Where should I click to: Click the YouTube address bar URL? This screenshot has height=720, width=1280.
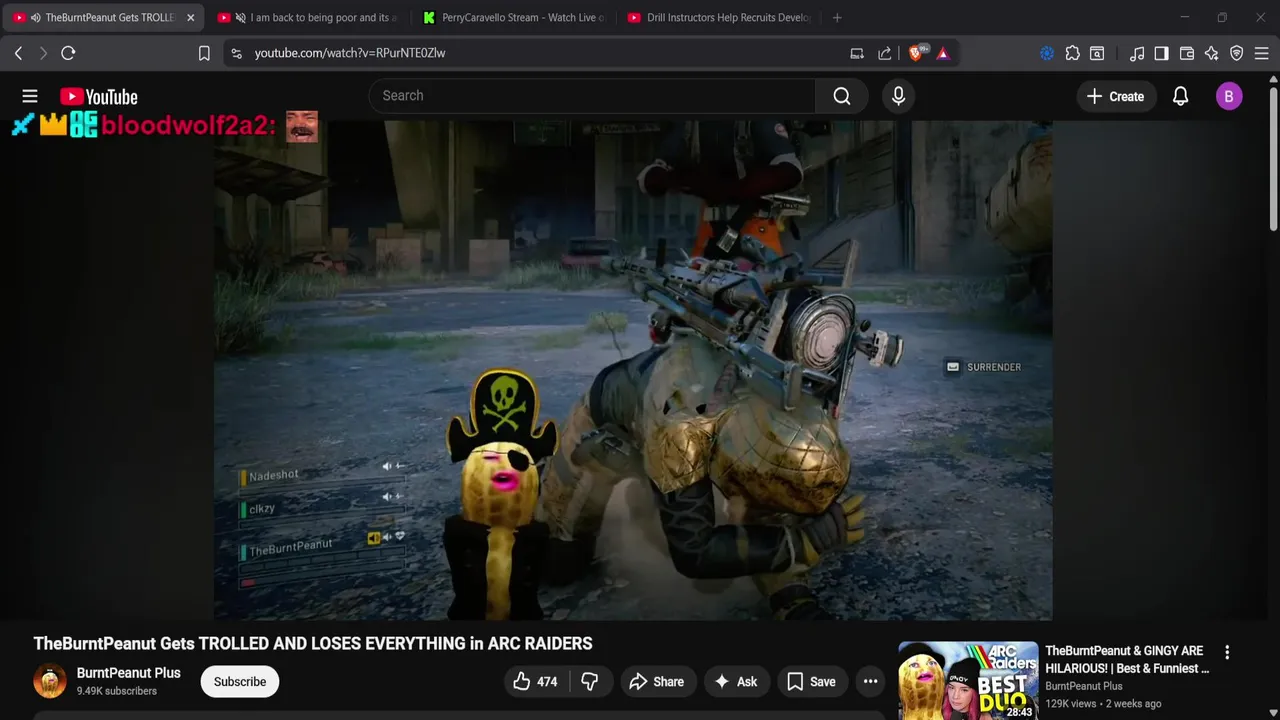350,53
